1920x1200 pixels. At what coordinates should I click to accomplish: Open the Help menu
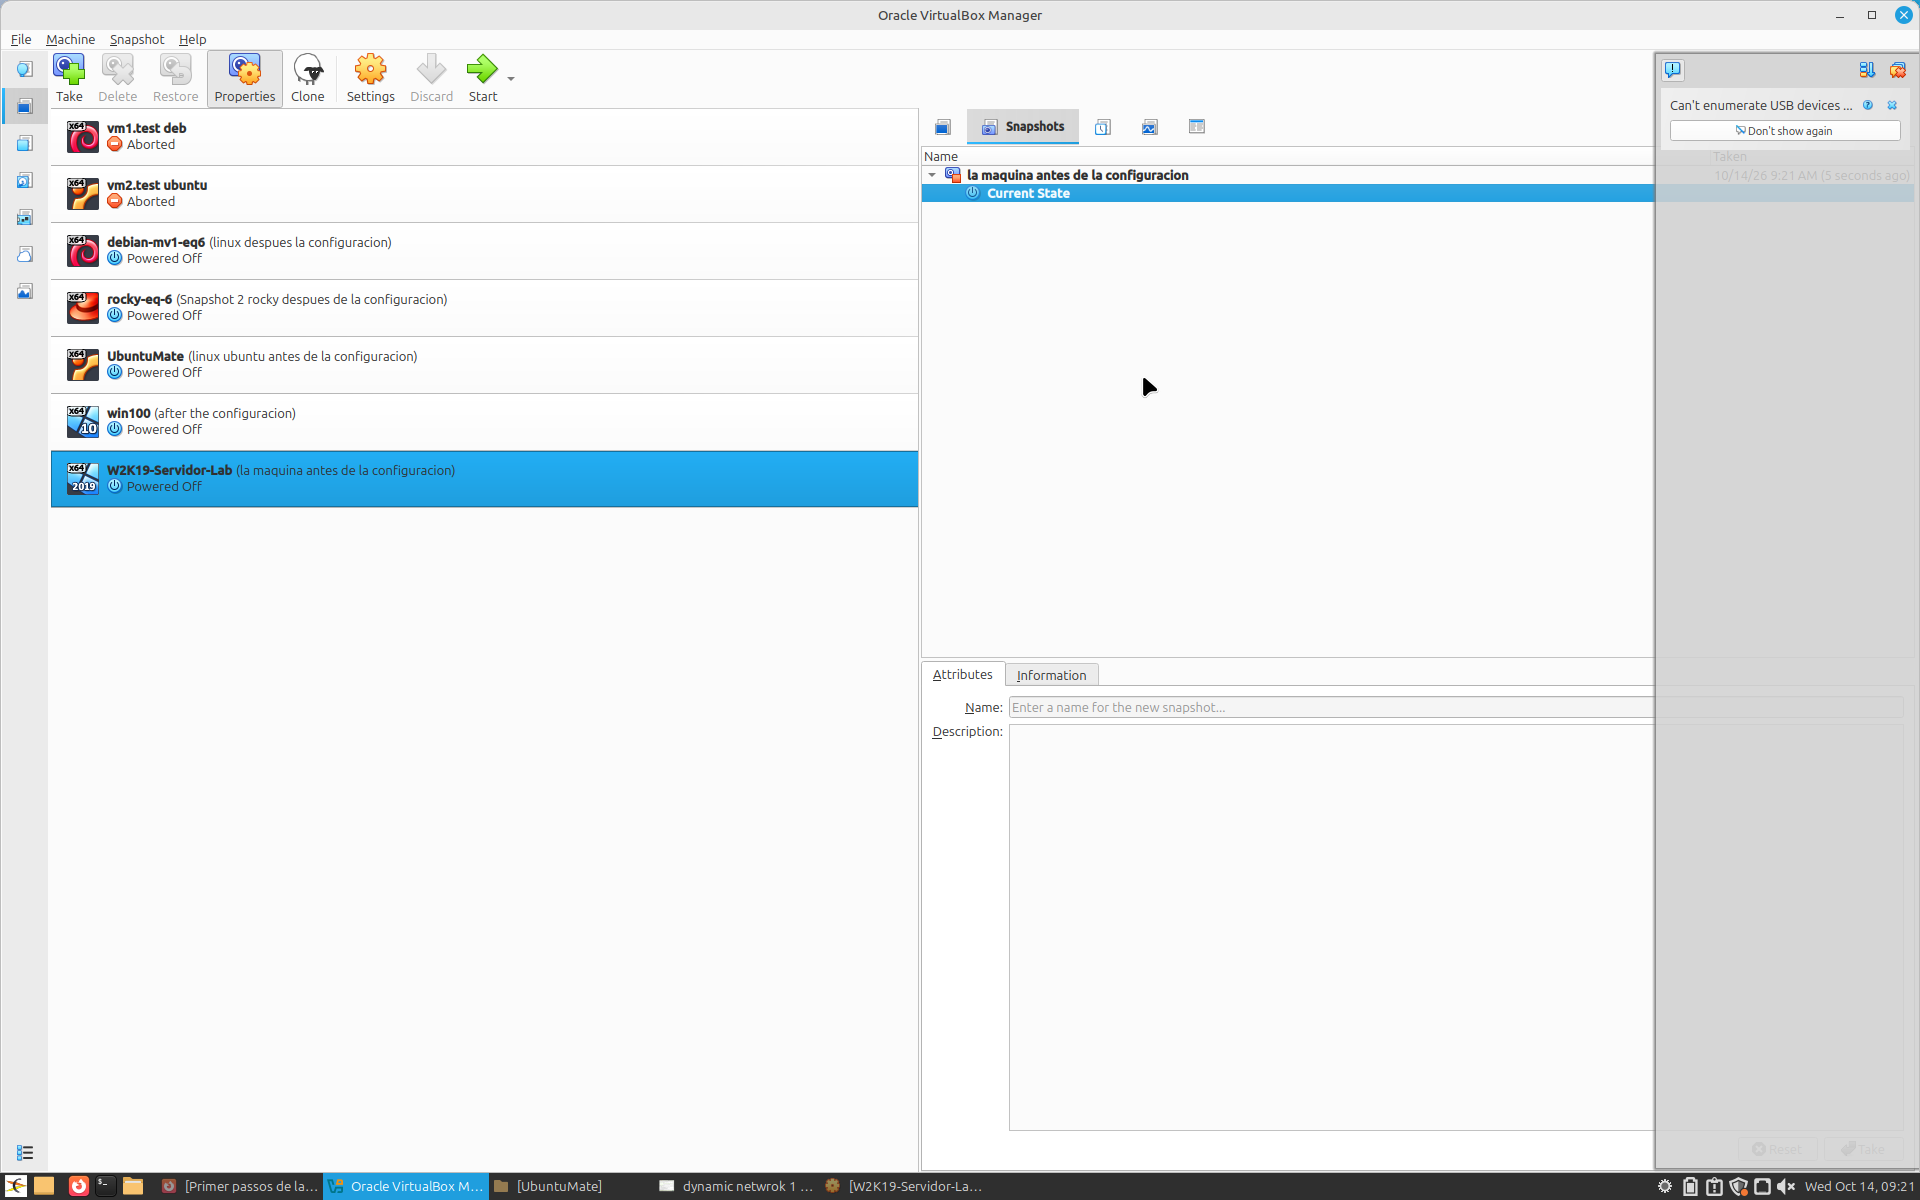[x=193, y=39]
